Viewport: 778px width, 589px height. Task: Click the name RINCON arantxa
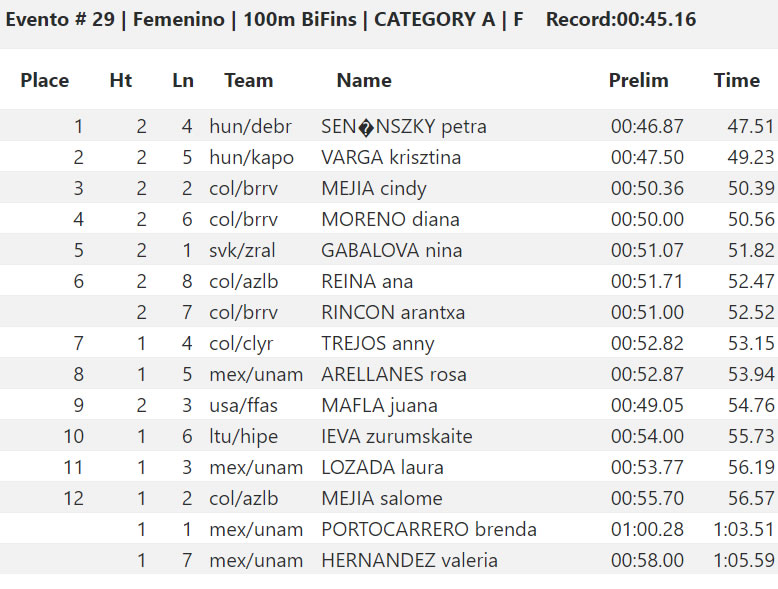[x=393, y=313]
